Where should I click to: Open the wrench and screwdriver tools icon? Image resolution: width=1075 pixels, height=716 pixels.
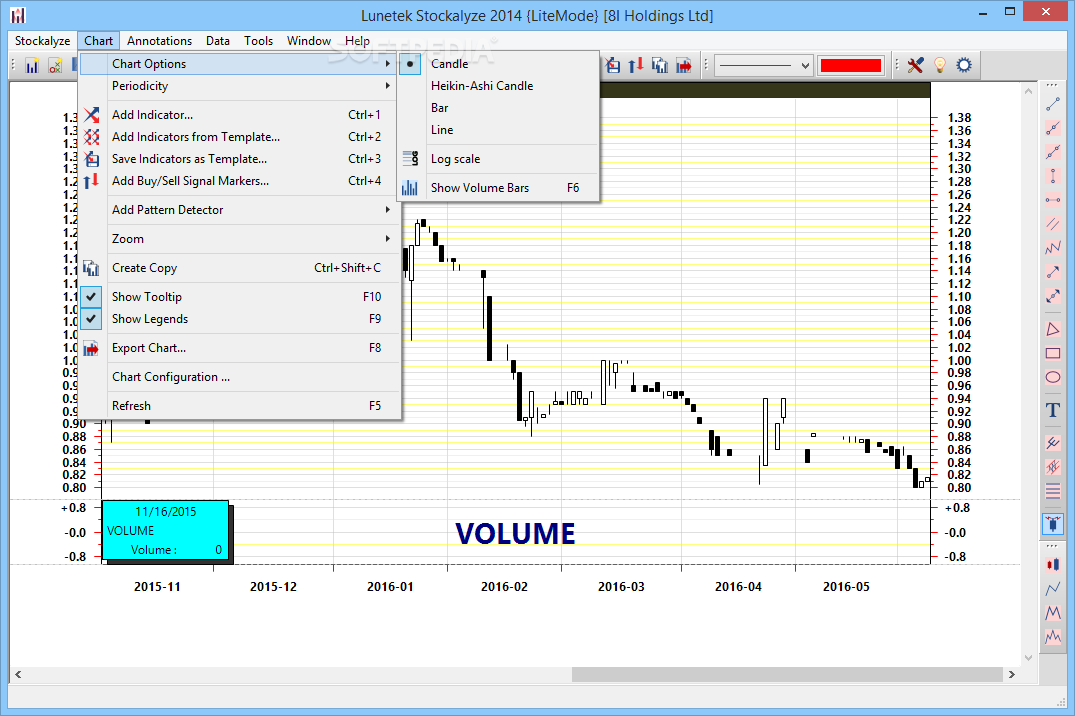(x=915, y=65)
